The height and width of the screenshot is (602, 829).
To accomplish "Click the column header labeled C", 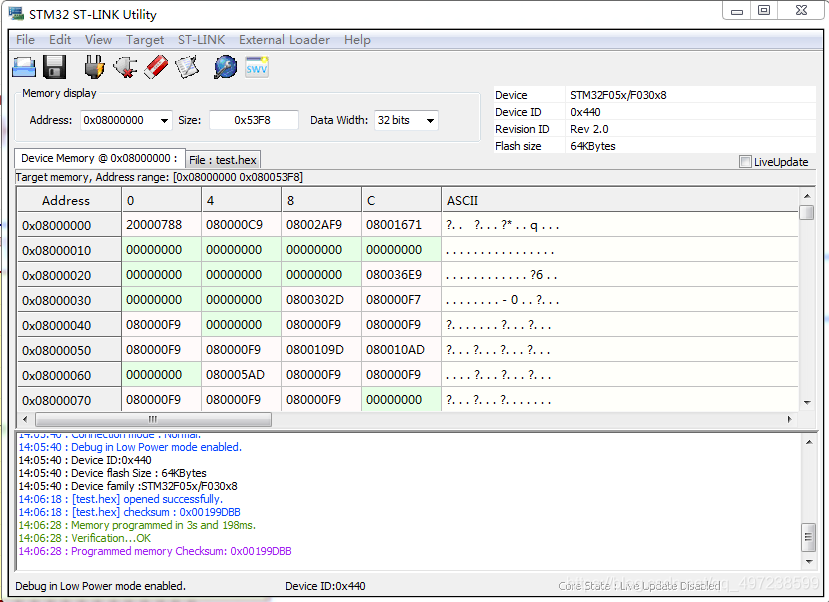I will pyautogui.click(x=401, y=200).
